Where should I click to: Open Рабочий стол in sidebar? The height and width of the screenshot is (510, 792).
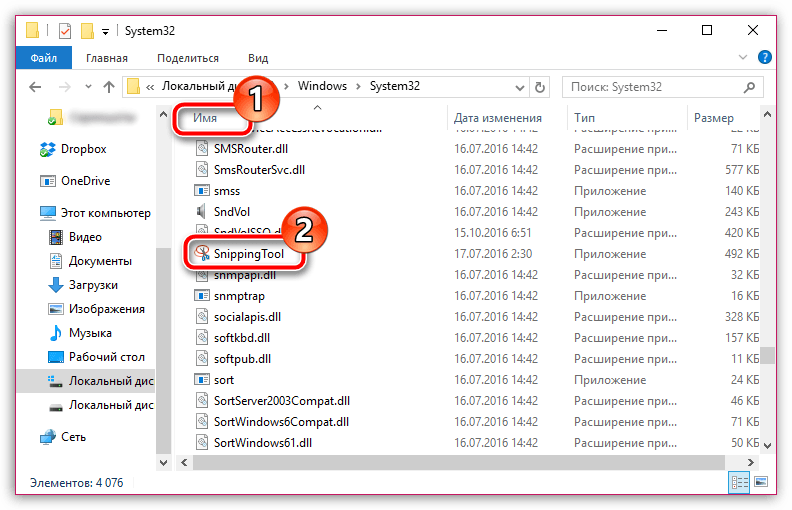(107, 357)
